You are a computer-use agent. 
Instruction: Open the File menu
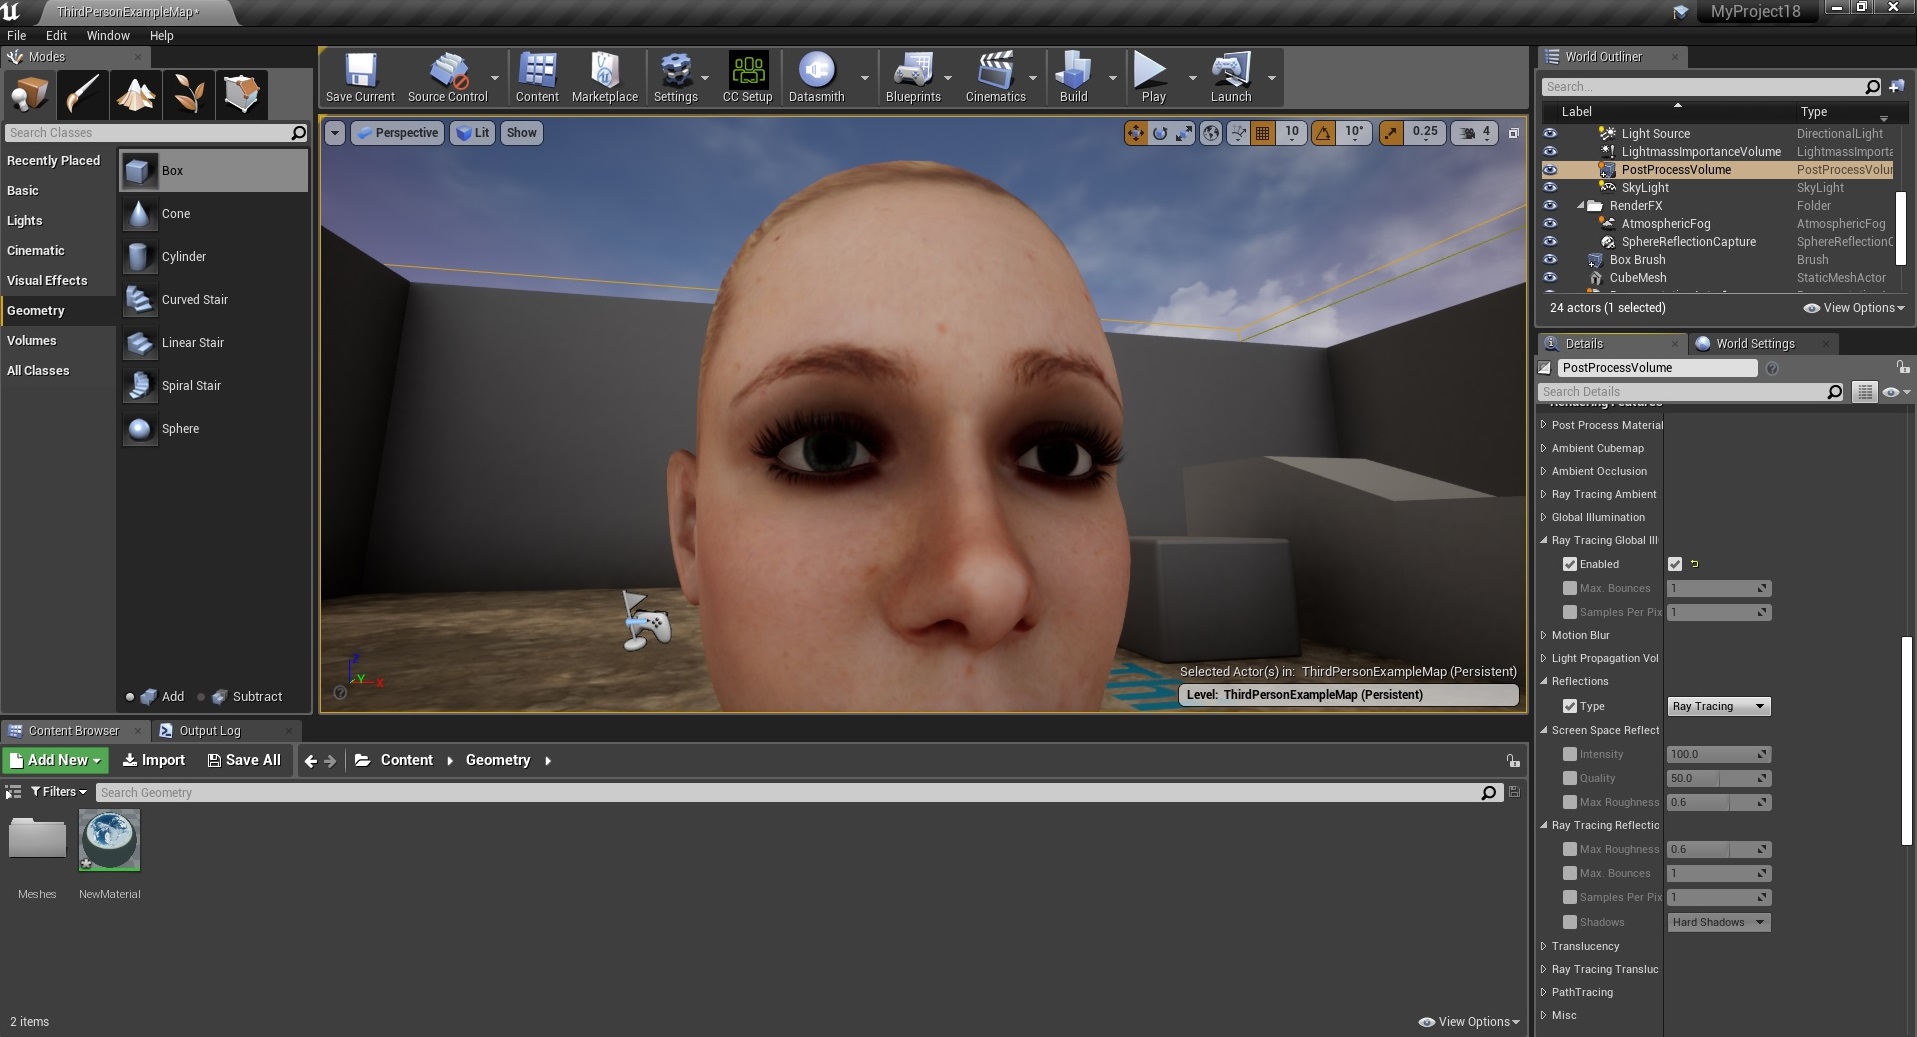pyautogui.click(x=17, y=35)
